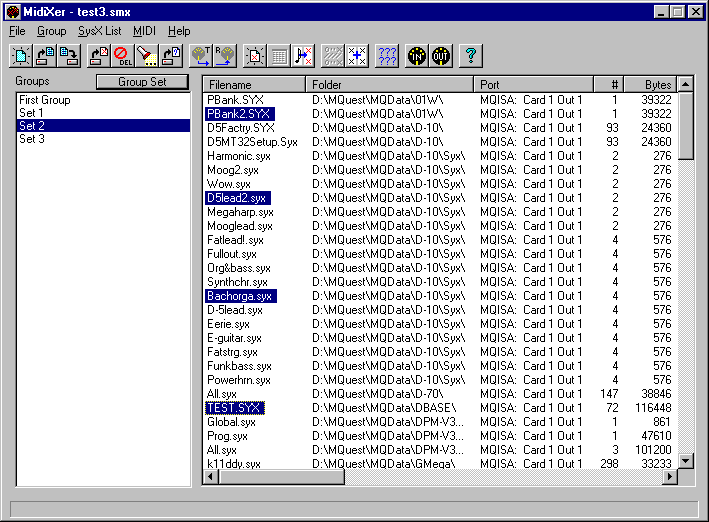Open the MIDI menu

pos(144,31)
